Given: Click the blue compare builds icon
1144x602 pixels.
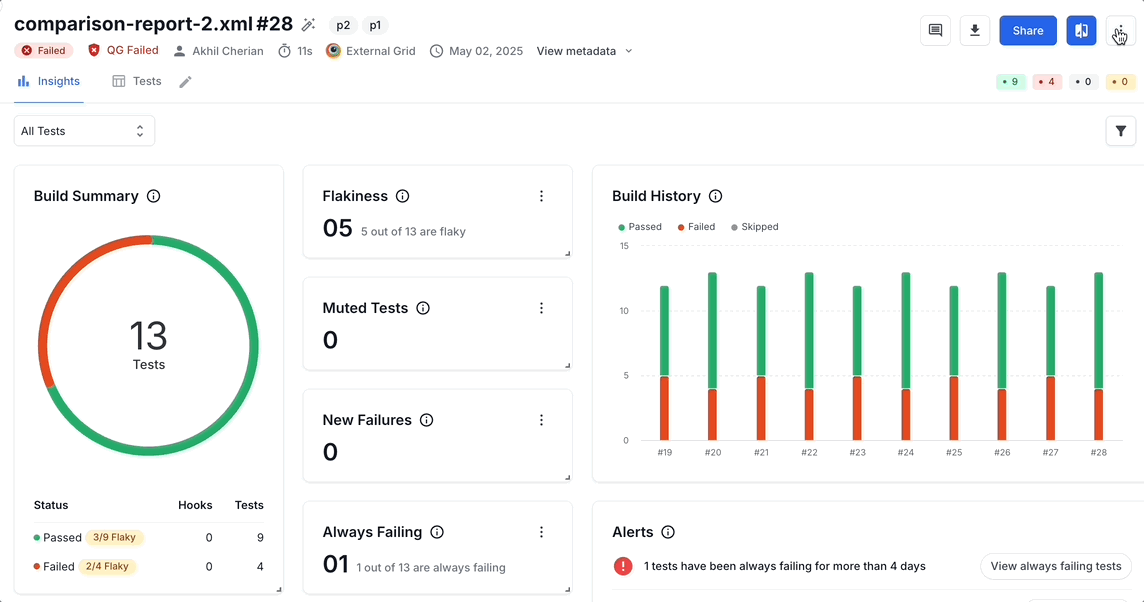Looking at the screenshot, I should [x=1081, y=31].
